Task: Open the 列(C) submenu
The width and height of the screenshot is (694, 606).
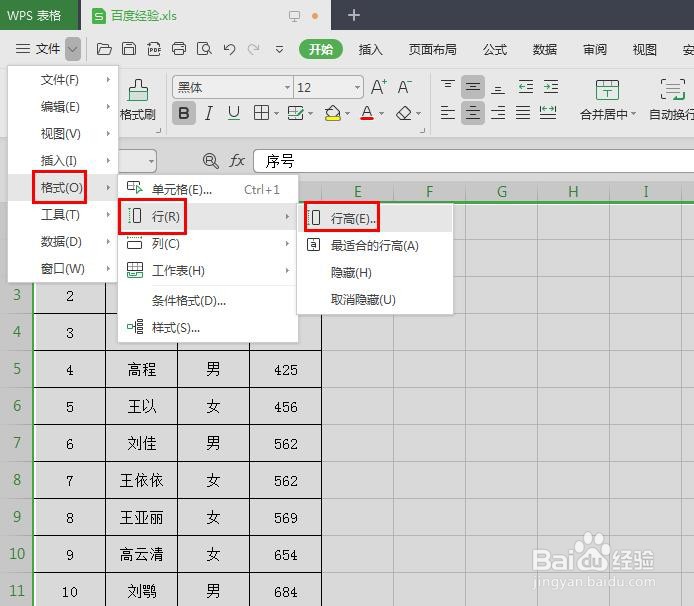Action: (x=208, y=243)
